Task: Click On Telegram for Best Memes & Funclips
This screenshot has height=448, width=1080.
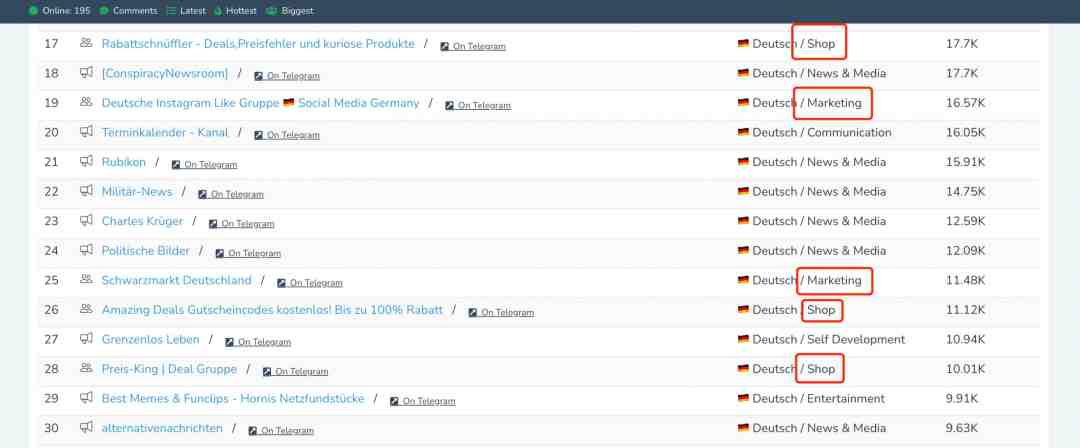Action: pos(422,401)
